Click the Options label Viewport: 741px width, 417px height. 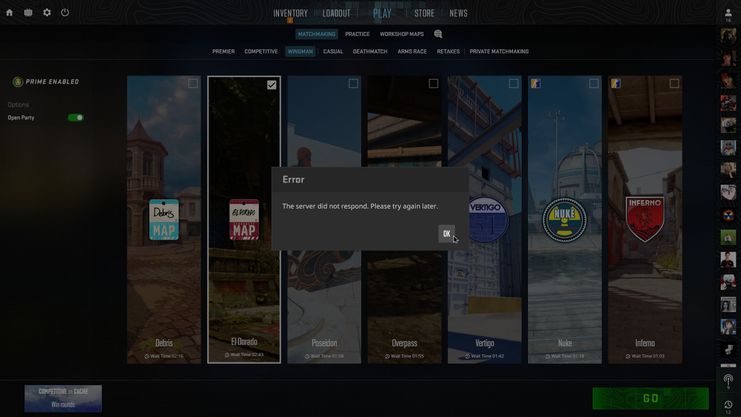(18, 104)
